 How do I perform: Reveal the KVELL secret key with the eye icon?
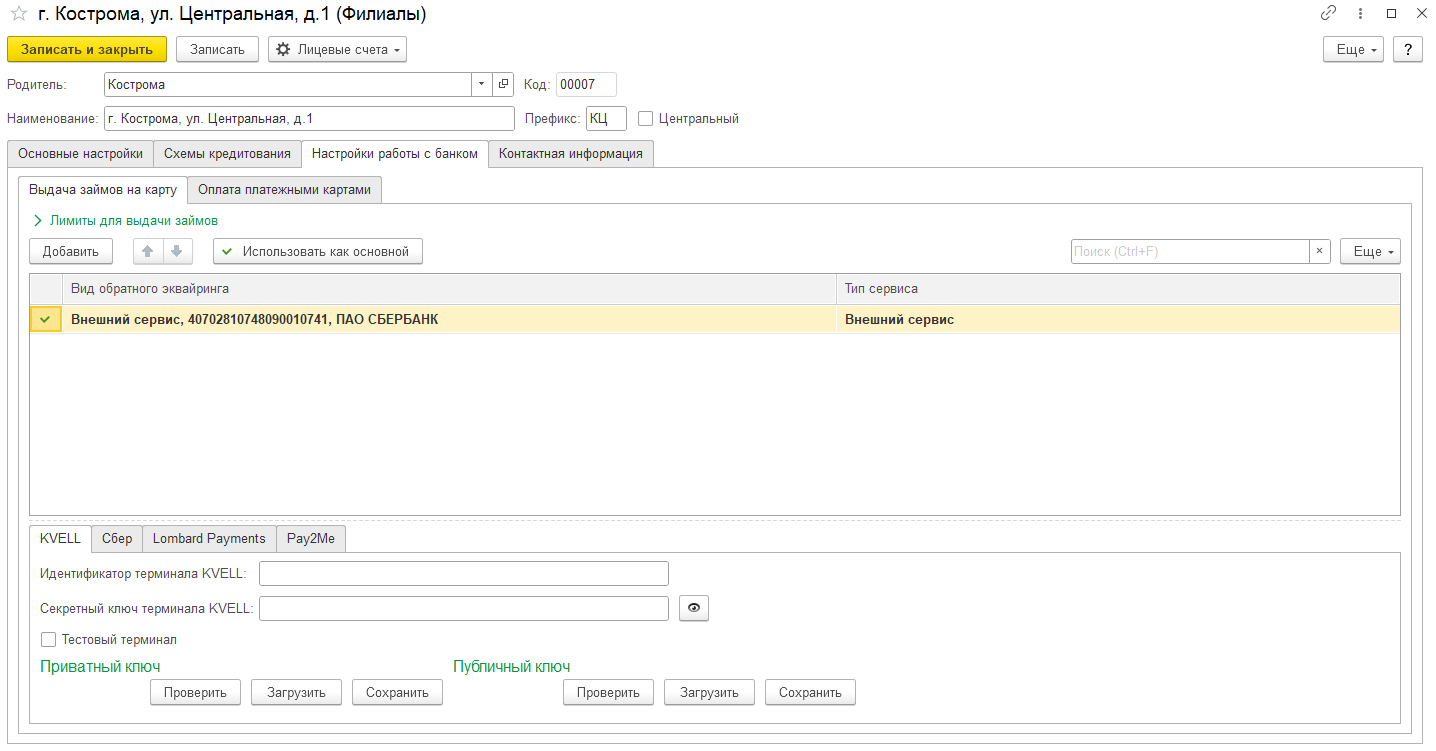(694, 608)
